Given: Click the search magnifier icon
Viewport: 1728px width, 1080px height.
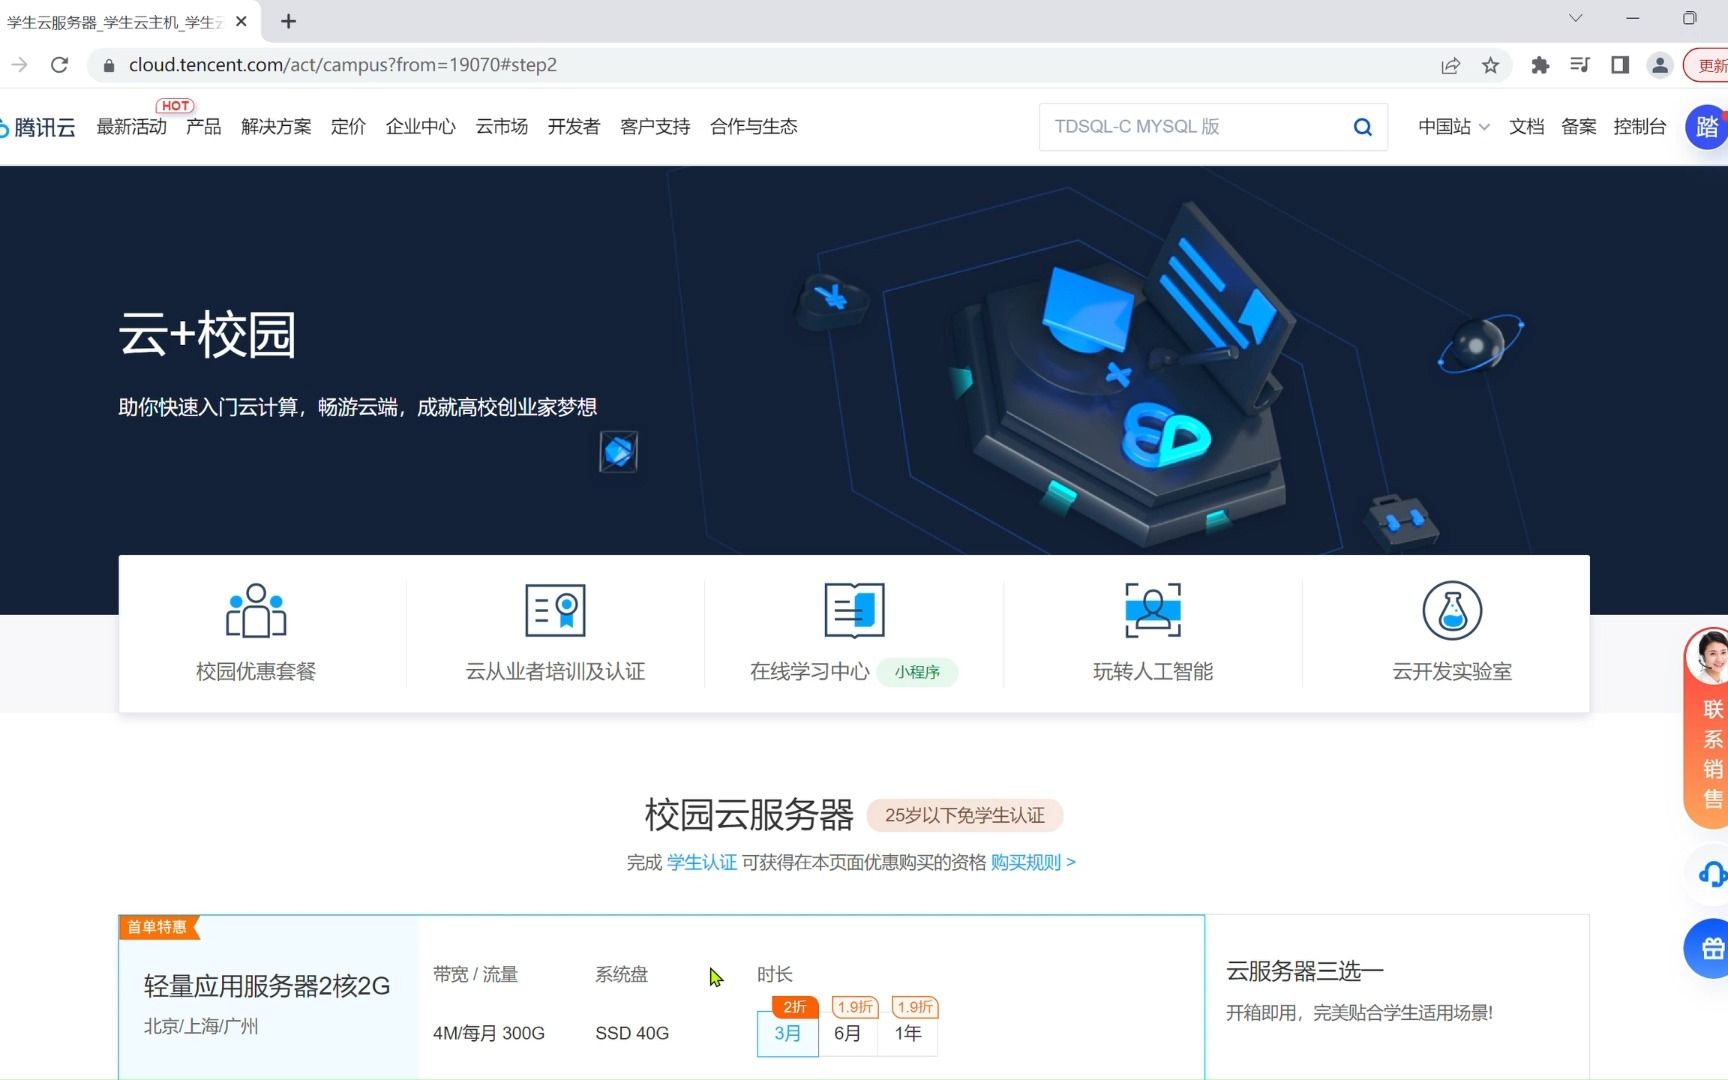Looking at the screenshot, I should [1362, 127].
